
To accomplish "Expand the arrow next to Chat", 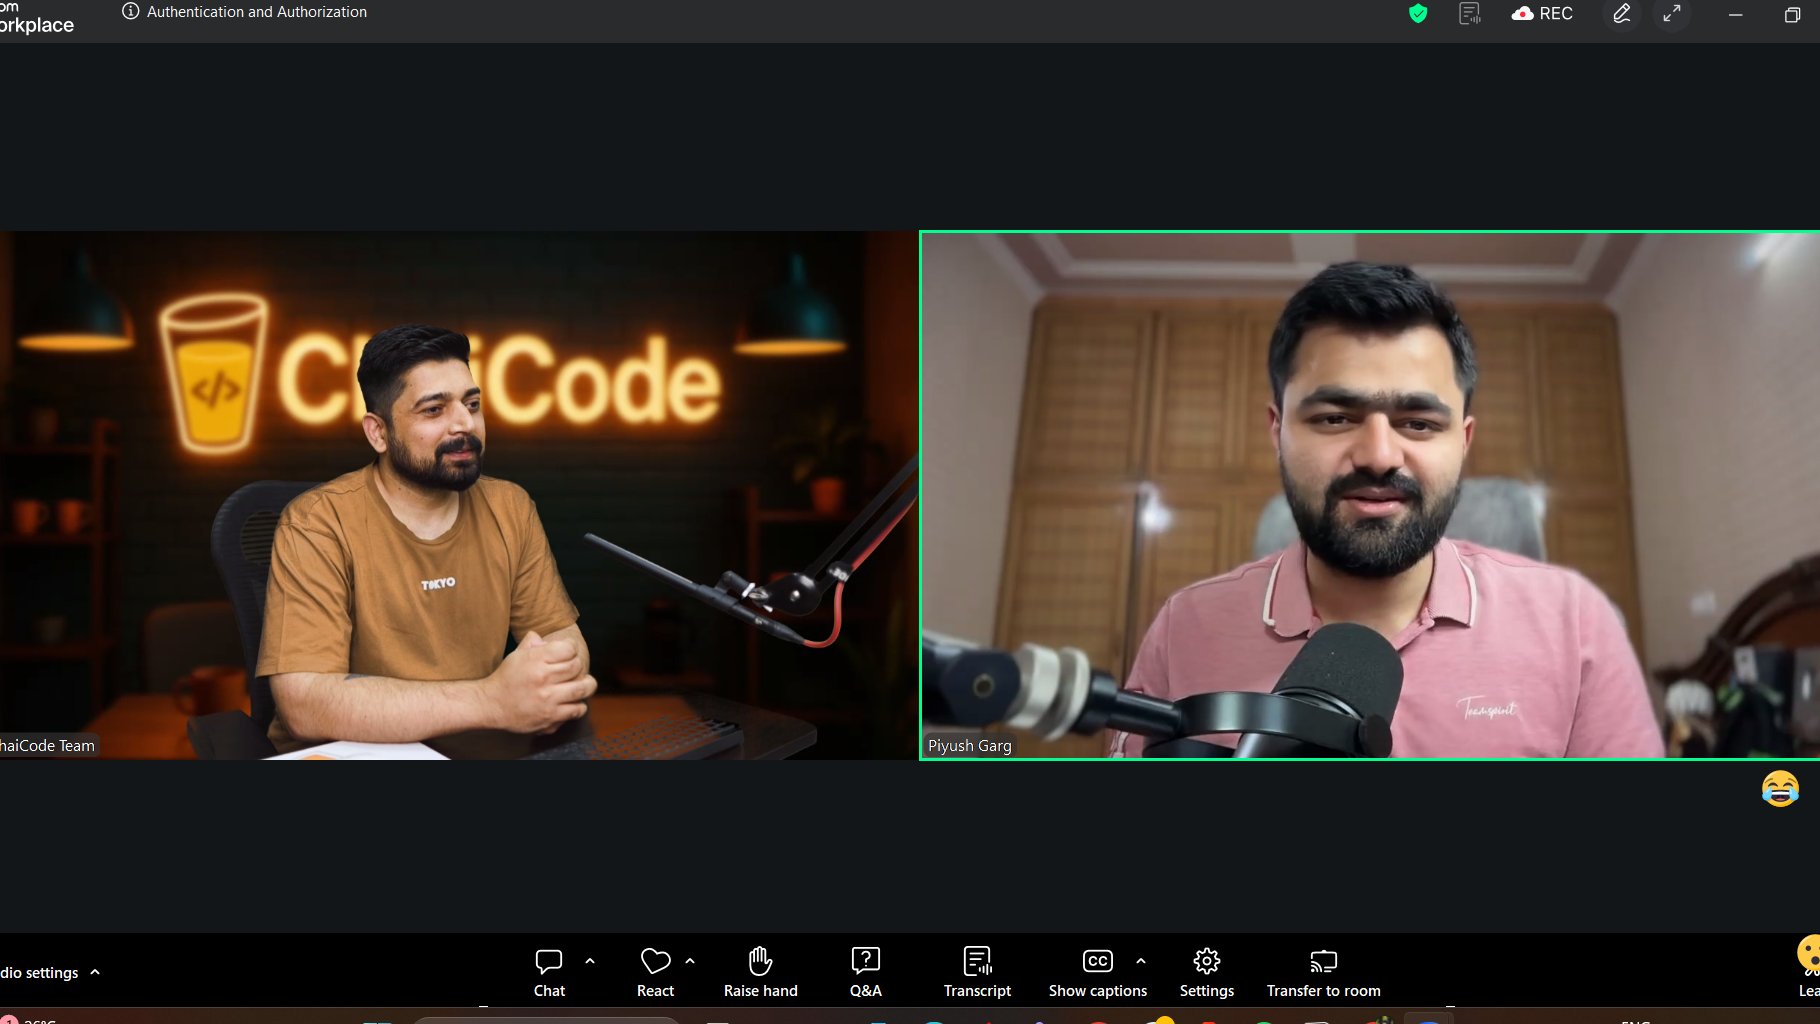I will 590,961.
